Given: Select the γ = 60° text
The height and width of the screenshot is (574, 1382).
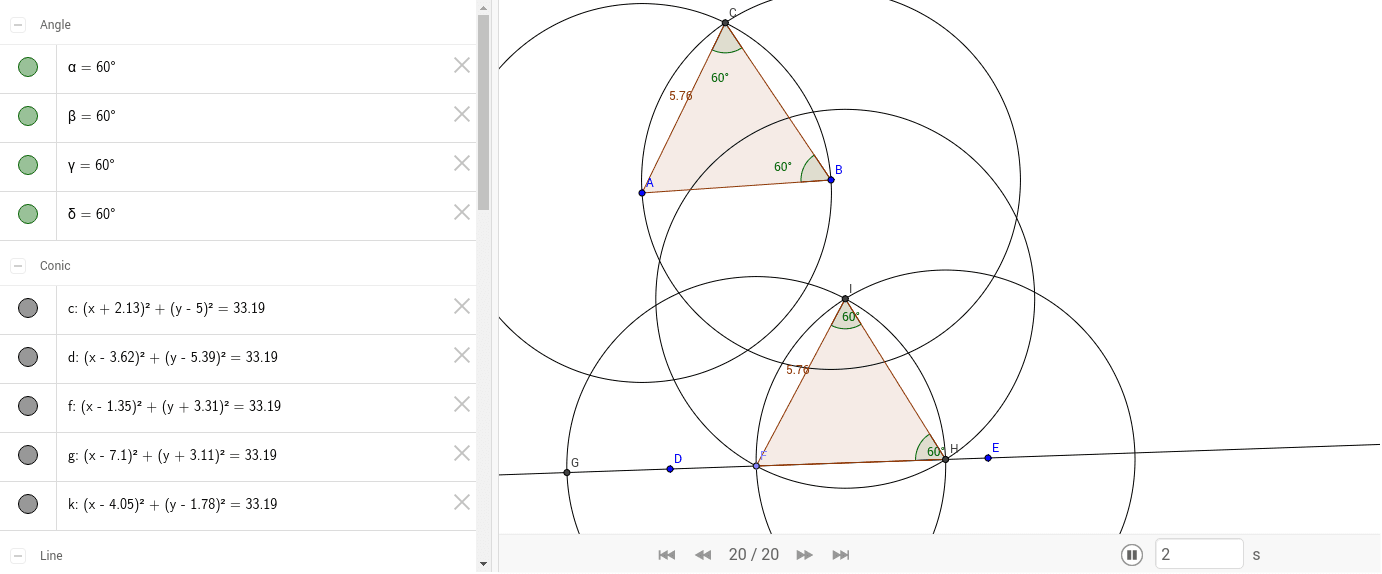Looking at the screenshot, I should pos(91,165).
